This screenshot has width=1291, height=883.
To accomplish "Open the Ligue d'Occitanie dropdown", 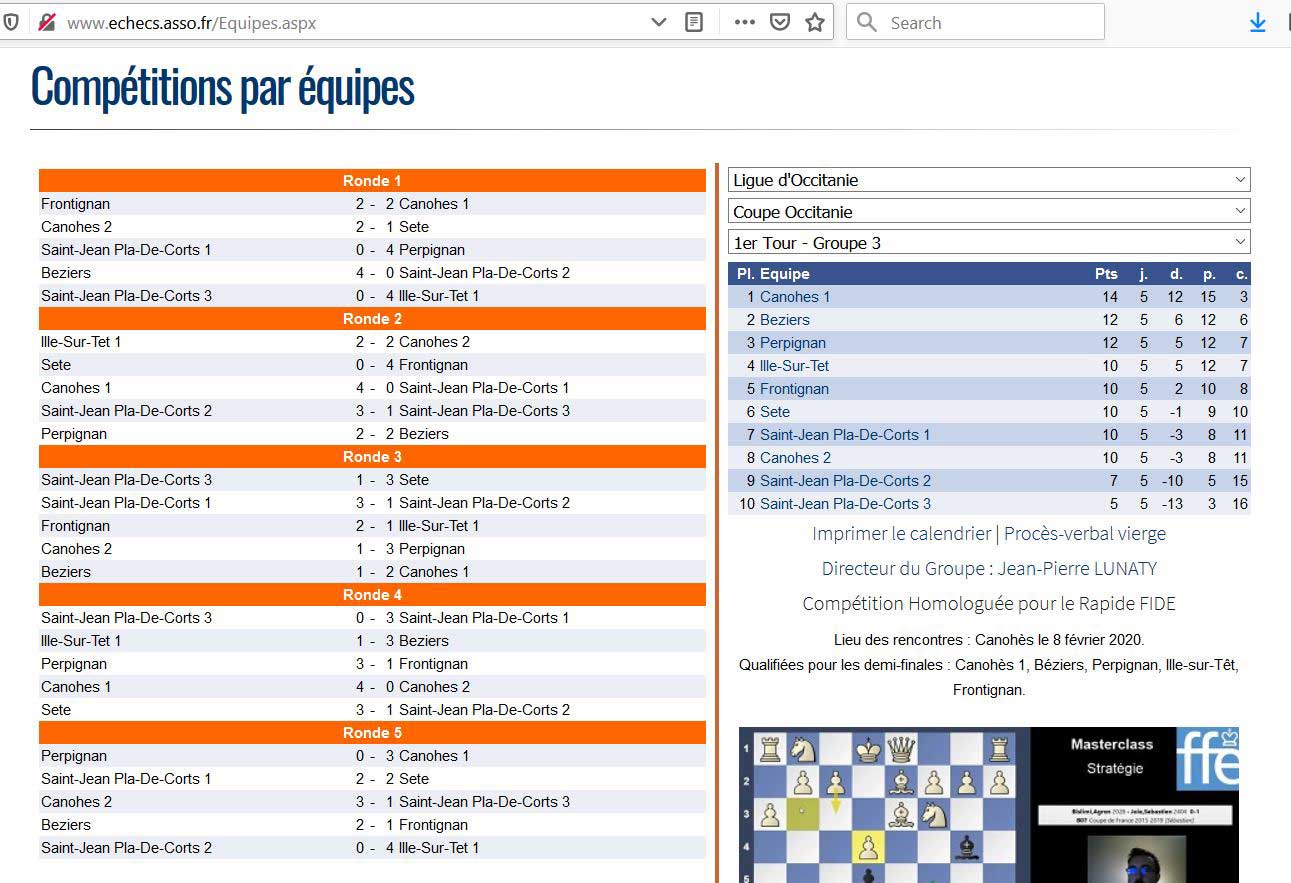I will tap(988, 180).
